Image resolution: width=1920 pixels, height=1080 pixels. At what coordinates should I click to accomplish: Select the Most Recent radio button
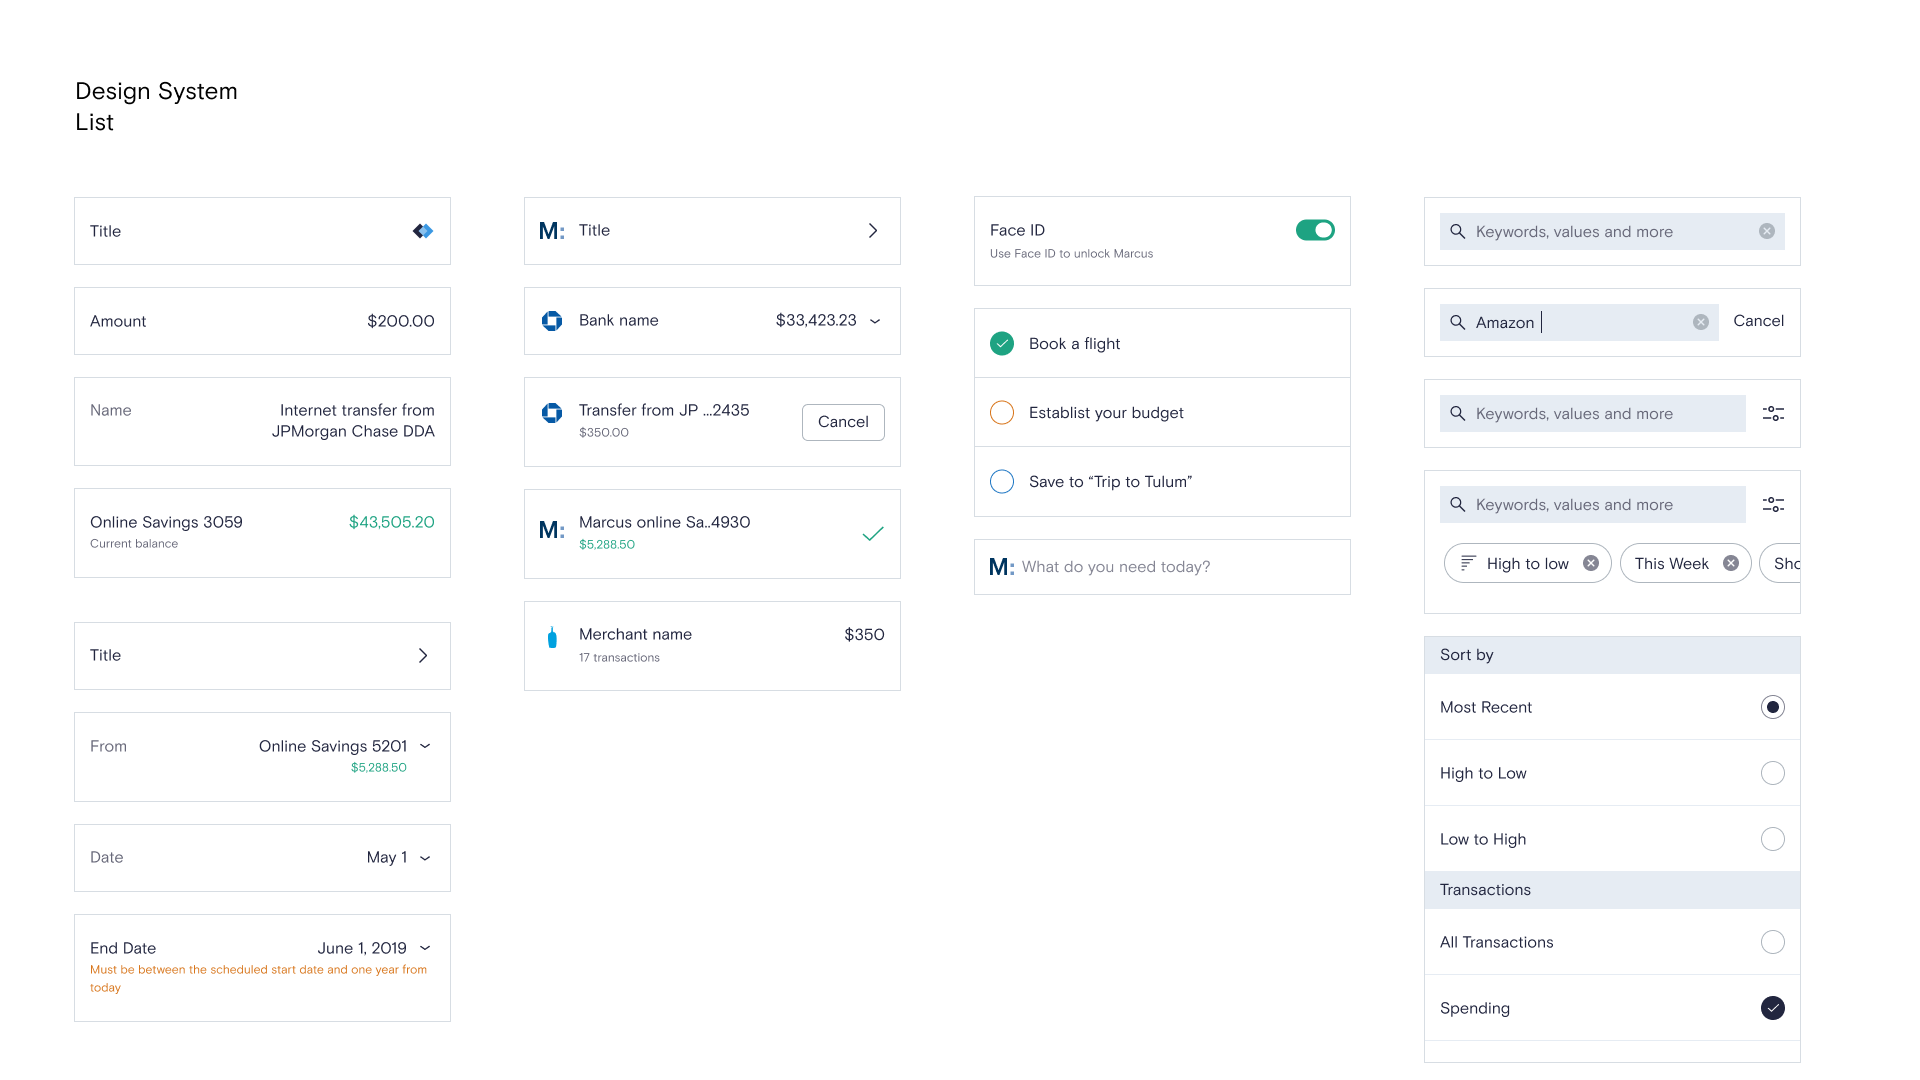(1773, 707)
